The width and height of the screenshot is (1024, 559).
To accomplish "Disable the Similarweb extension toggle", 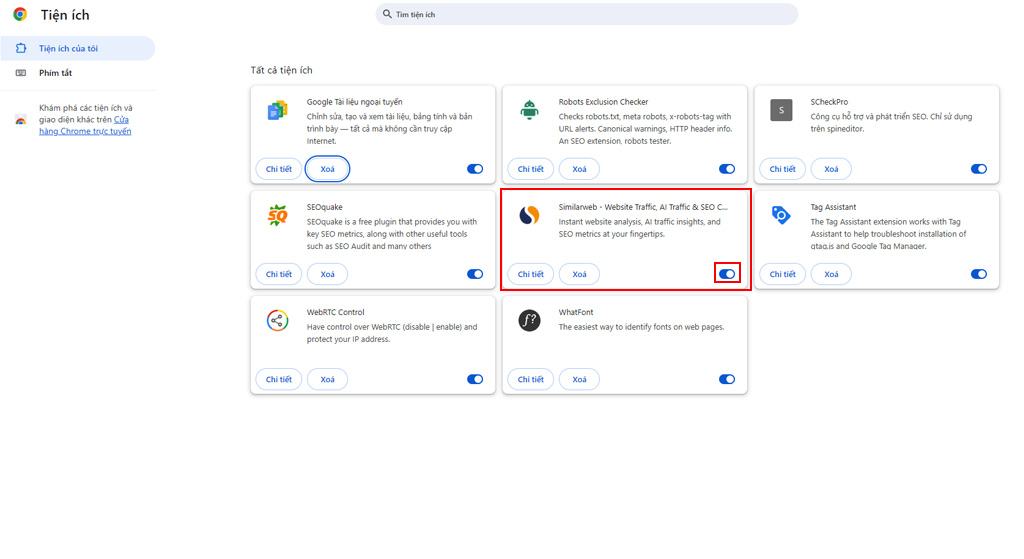I will point(727,274).
